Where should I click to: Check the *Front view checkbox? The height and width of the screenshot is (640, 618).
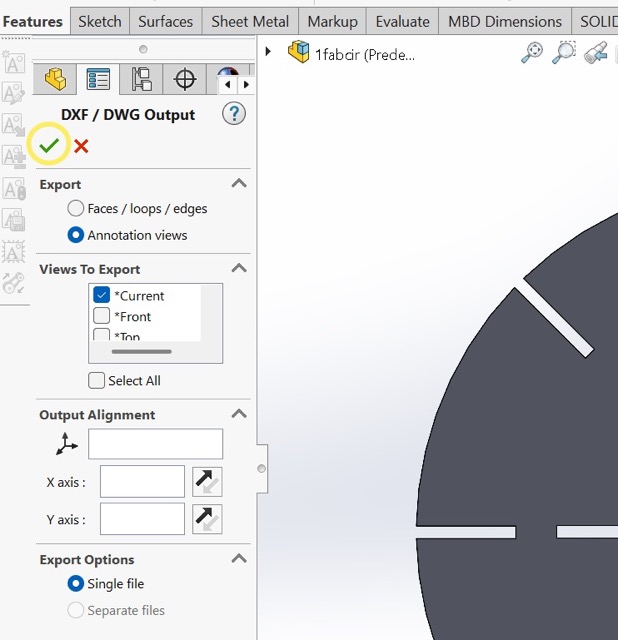[x=101, y=316]
